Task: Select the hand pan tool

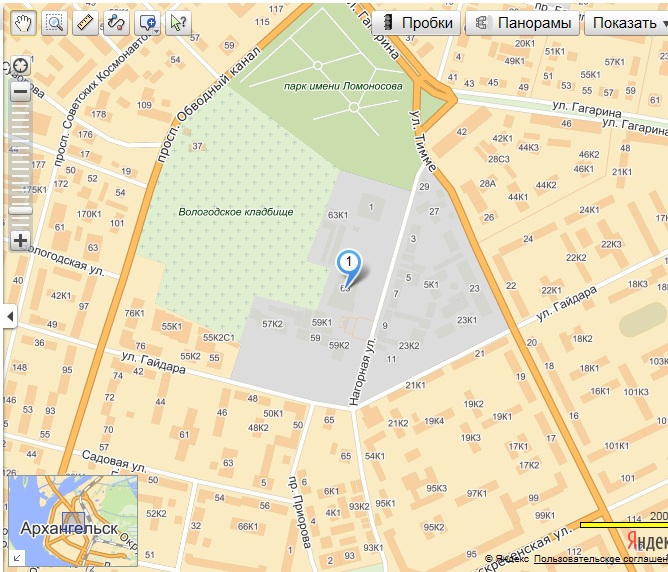Action: pos(23,22)
